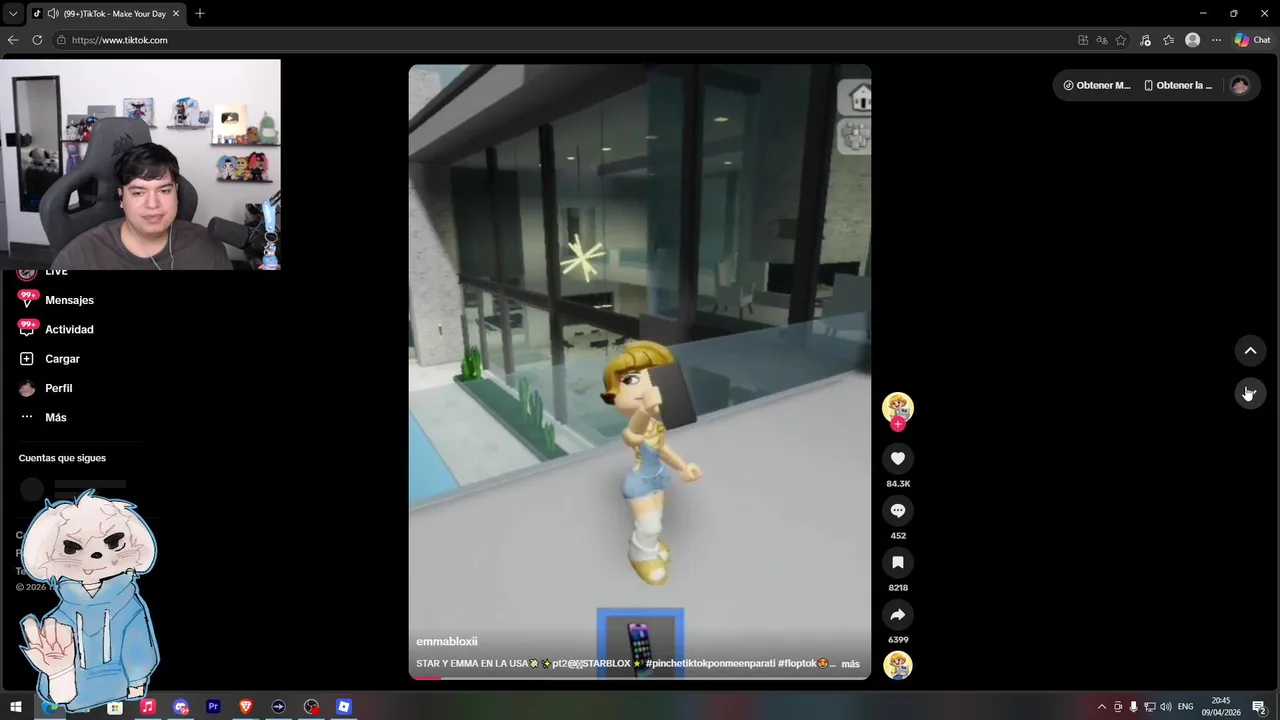Show hidden system tray icons
Screen dimensions: 1280x720
click(1102, 707)
